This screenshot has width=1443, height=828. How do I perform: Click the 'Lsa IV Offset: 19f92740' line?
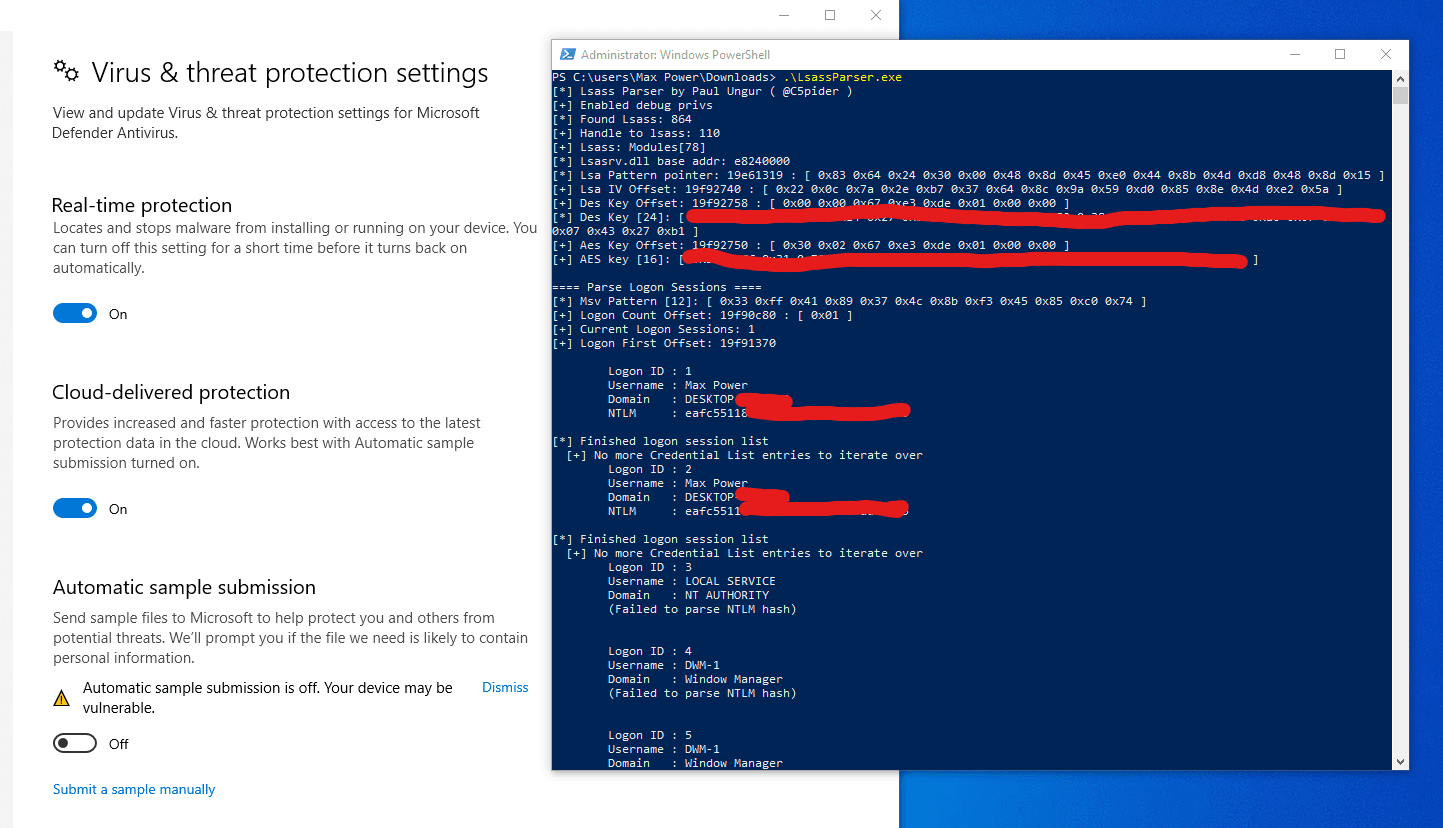pyautogui.click(x=947, y=189)
